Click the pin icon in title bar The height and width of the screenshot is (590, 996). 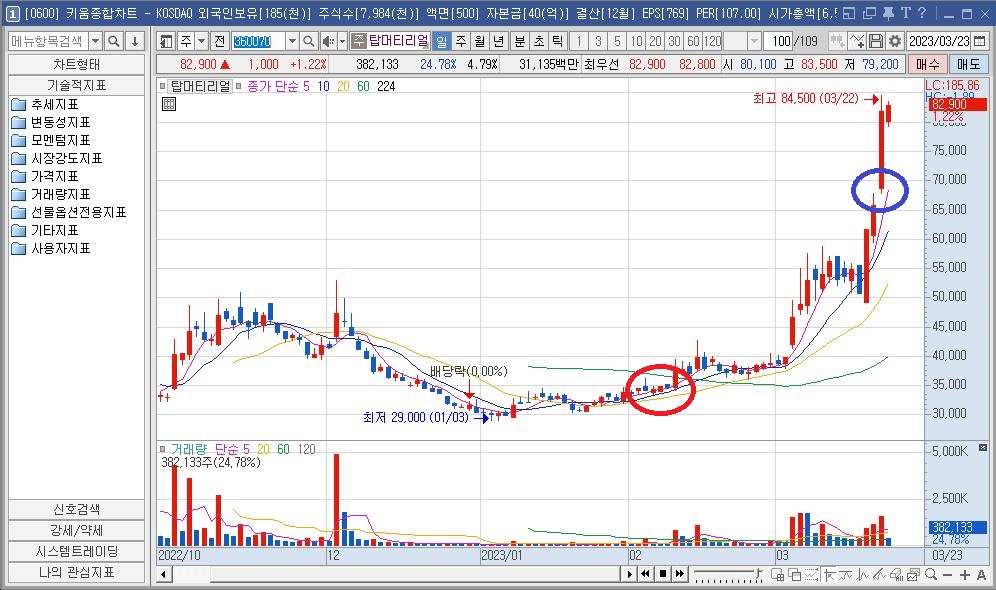[888, 13]
